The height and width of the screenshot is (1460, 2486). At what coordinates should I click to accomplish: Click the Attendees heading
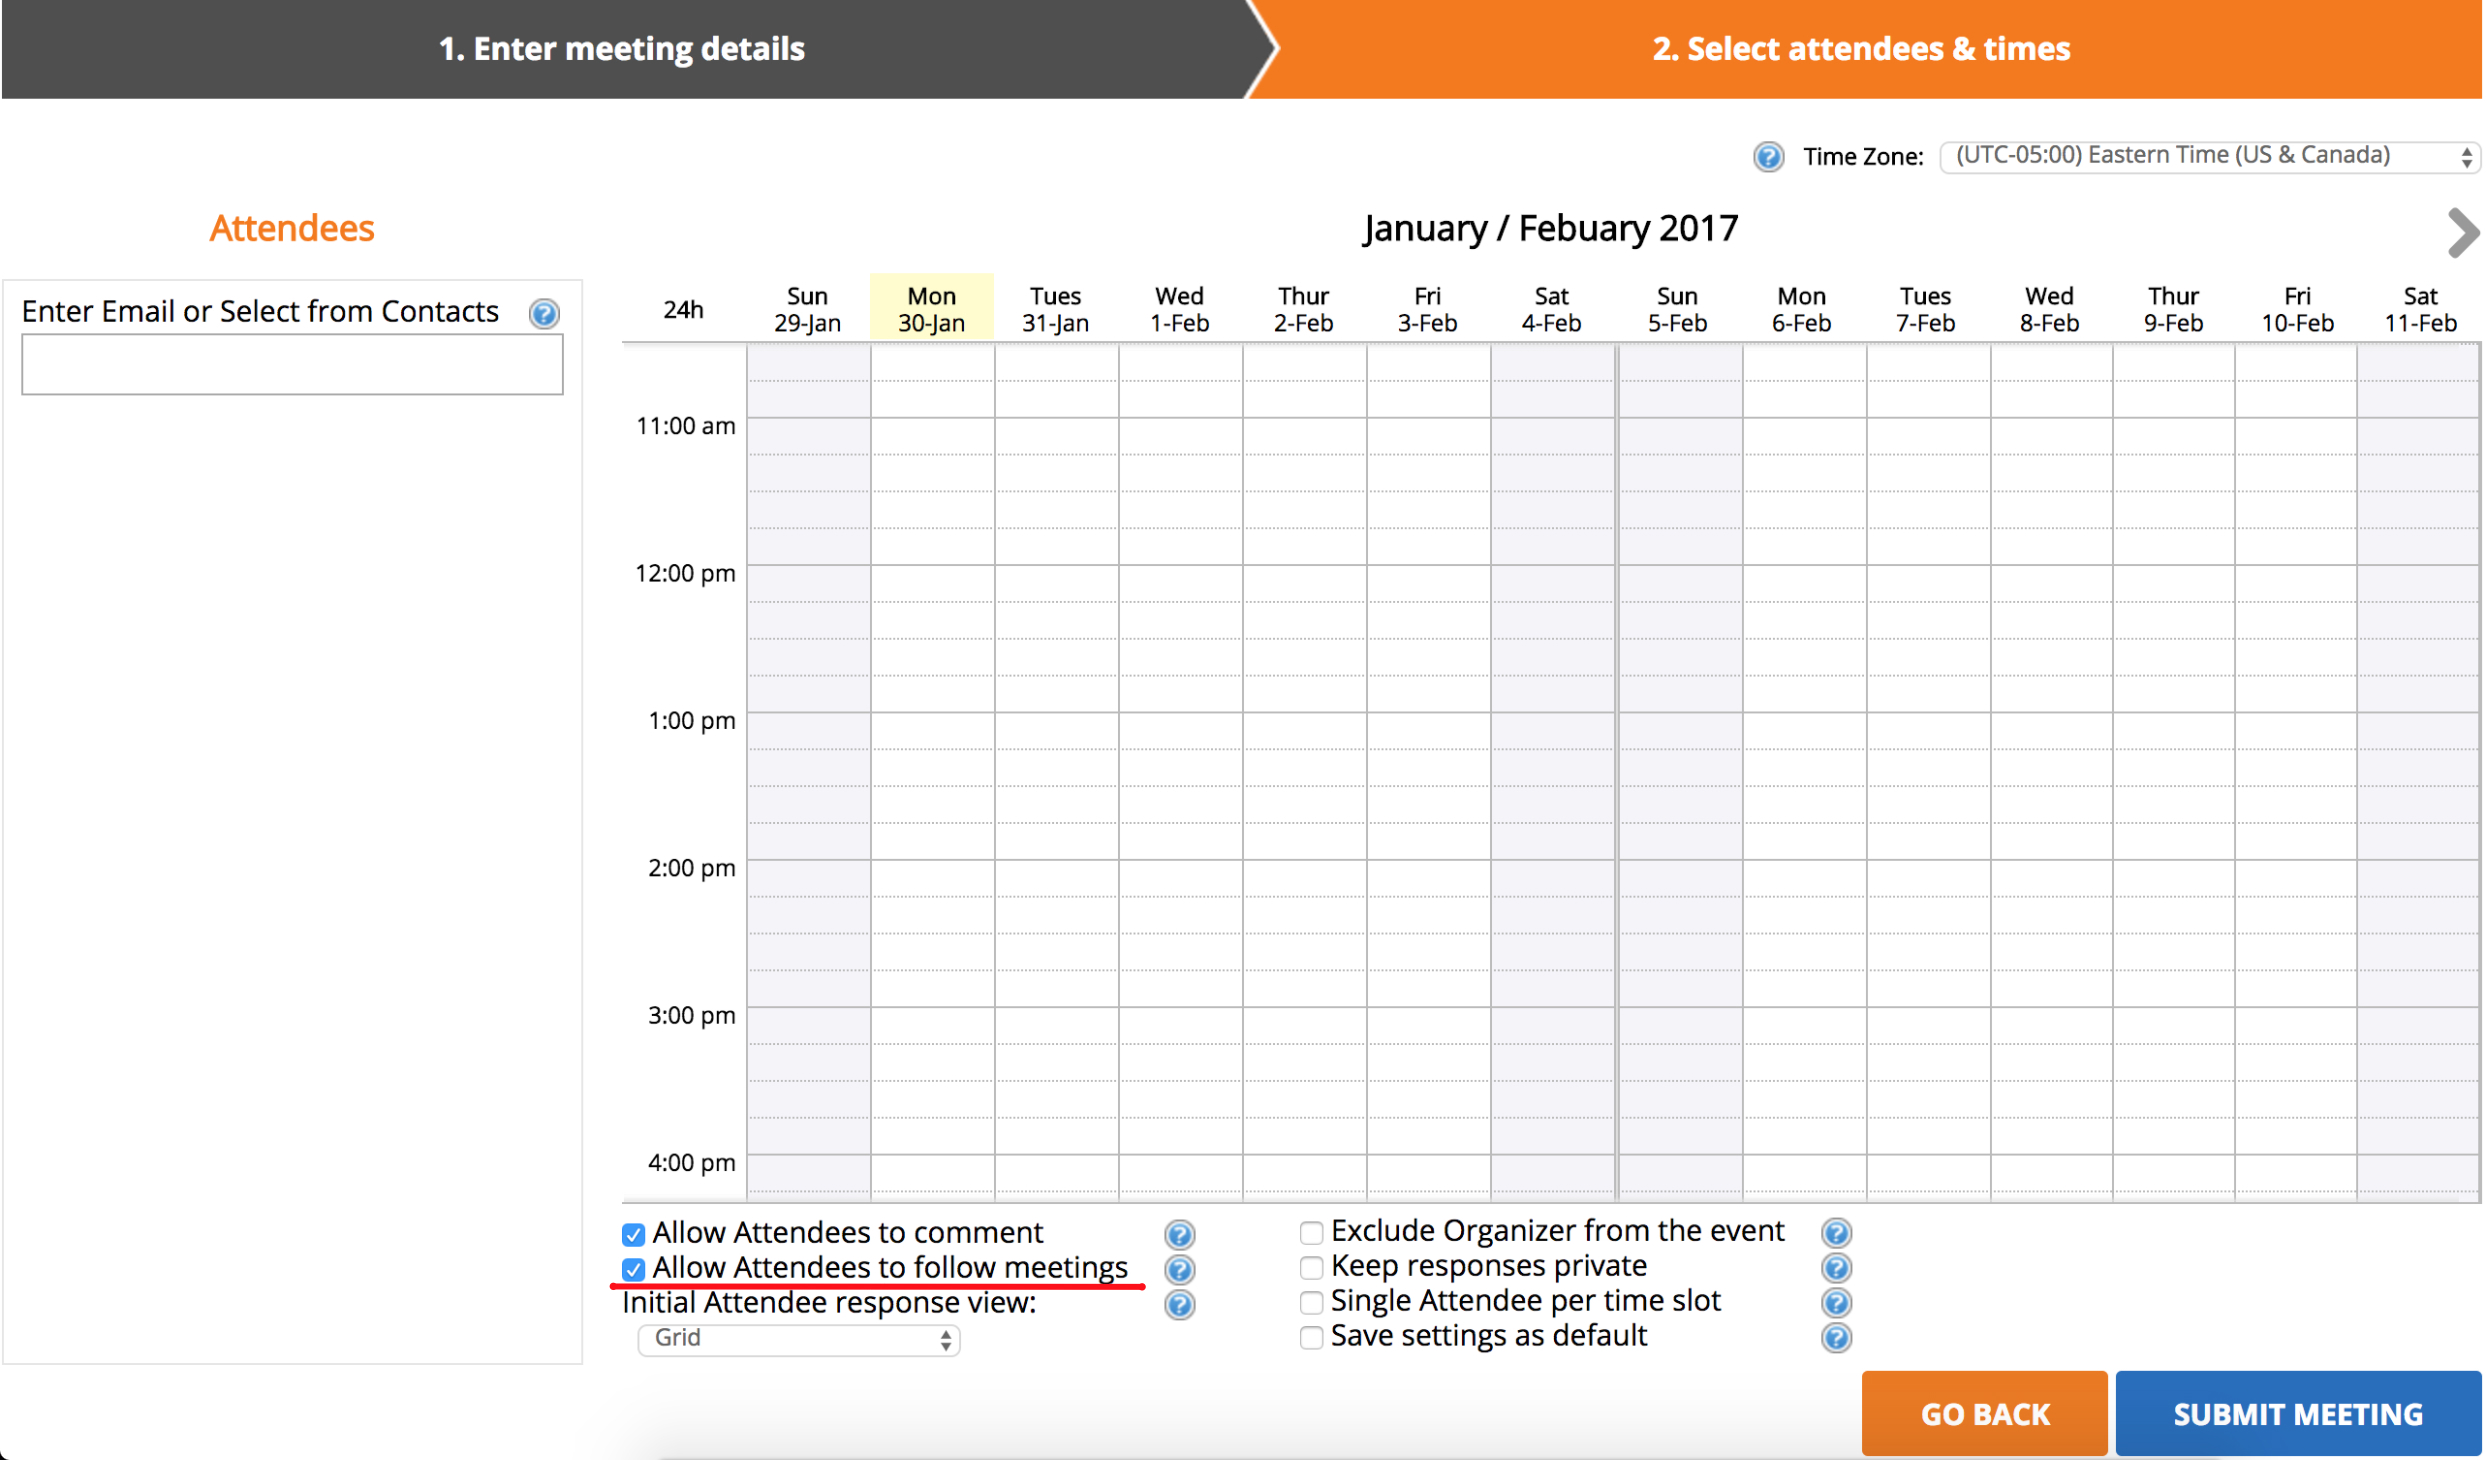click(x=292, y=228)
